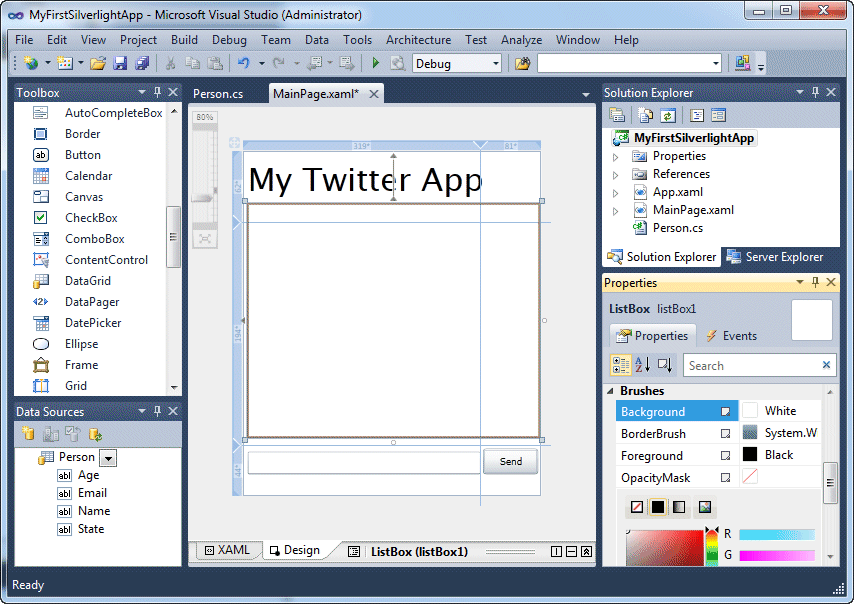Switch to the XAML view tab
This screenshot has height=604, width=854.
tap(227, 550)
